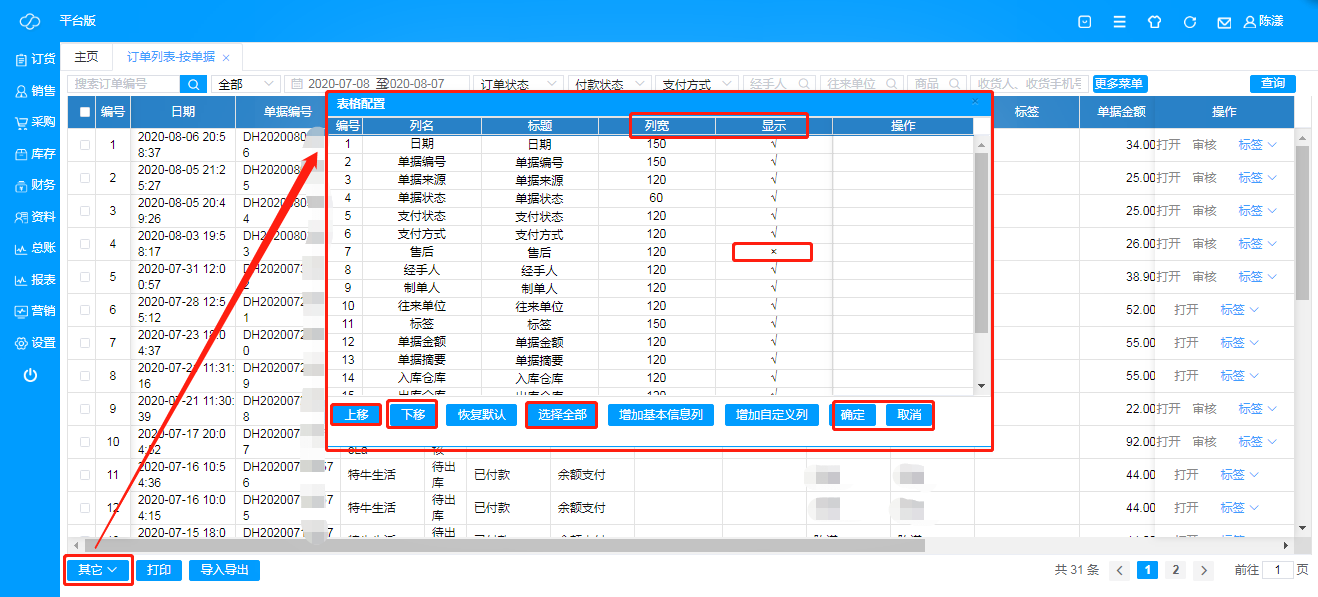
Task: Close the 订单列表-按单据 tab with its x
Action: click(226, 58)
